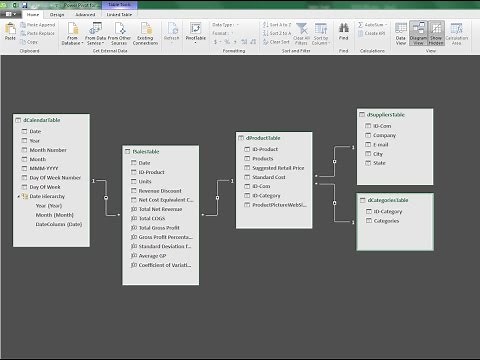Screen dimensions: 480x360
Task: Select relationship line to dSuppliersTable
Action: pos(334,162)
